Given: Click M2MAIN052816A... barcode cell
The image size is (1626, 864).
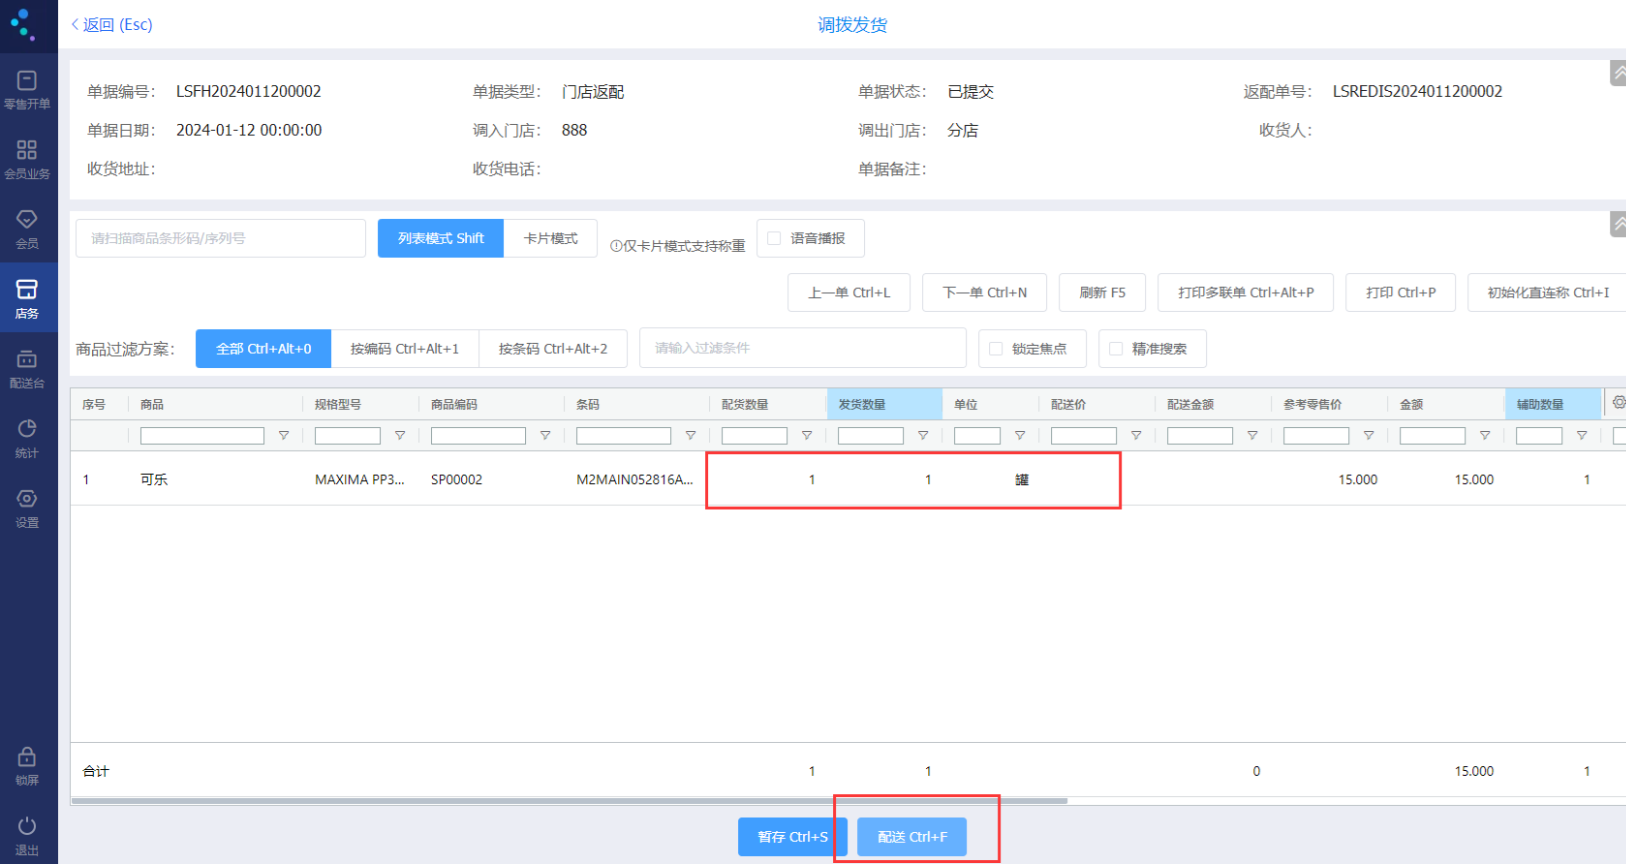Looking at the screenshot, I should [635, 480].
